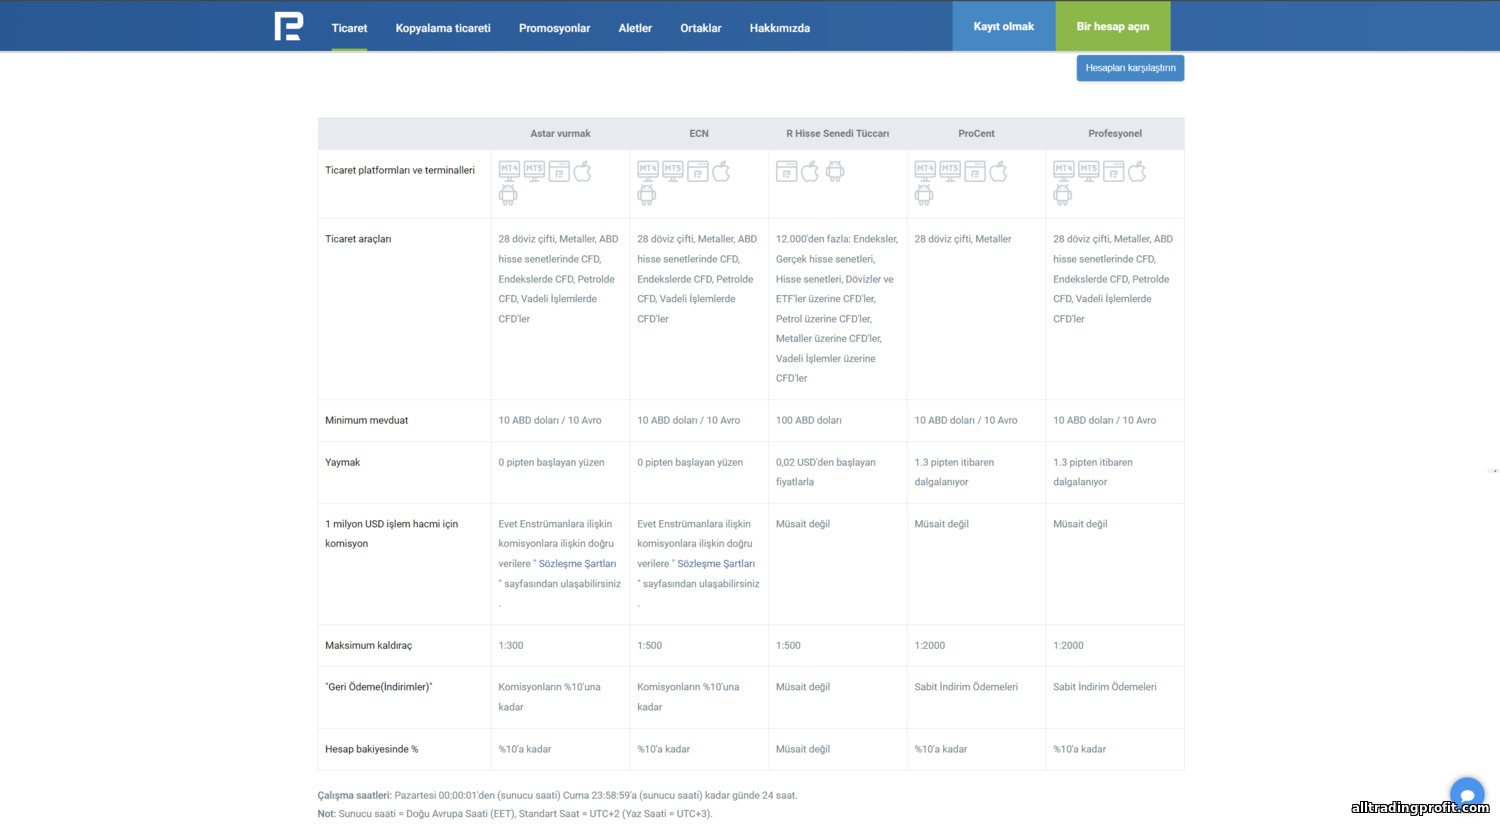Open Sözleşme Şartları link in Astar vurmak column
The width and height of the screenshot is (1500, 826).
[x=577, y=564]
